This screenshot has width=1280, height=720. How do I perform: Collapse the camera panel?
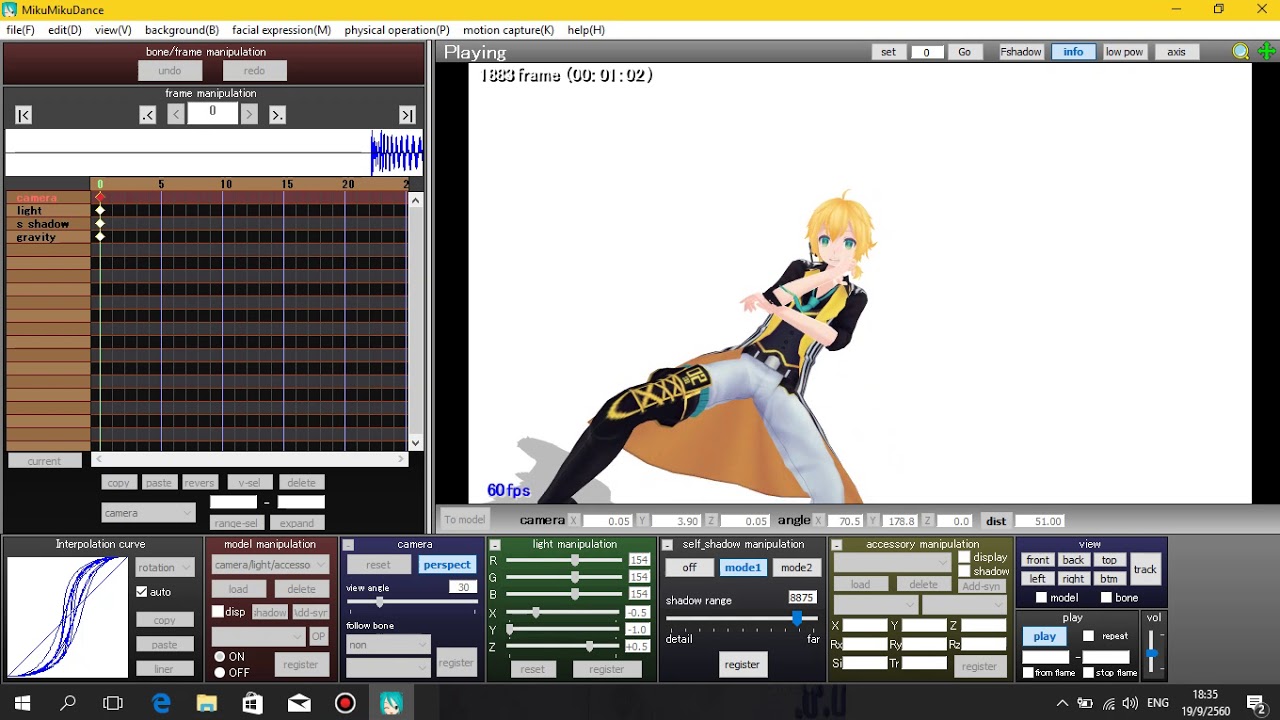[x=348, y=545]
